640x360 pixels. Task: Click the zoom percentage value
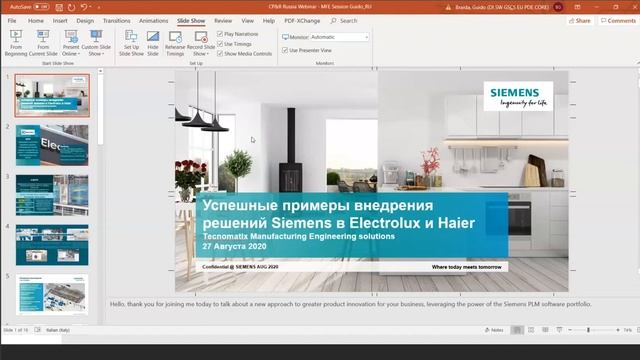627,330
